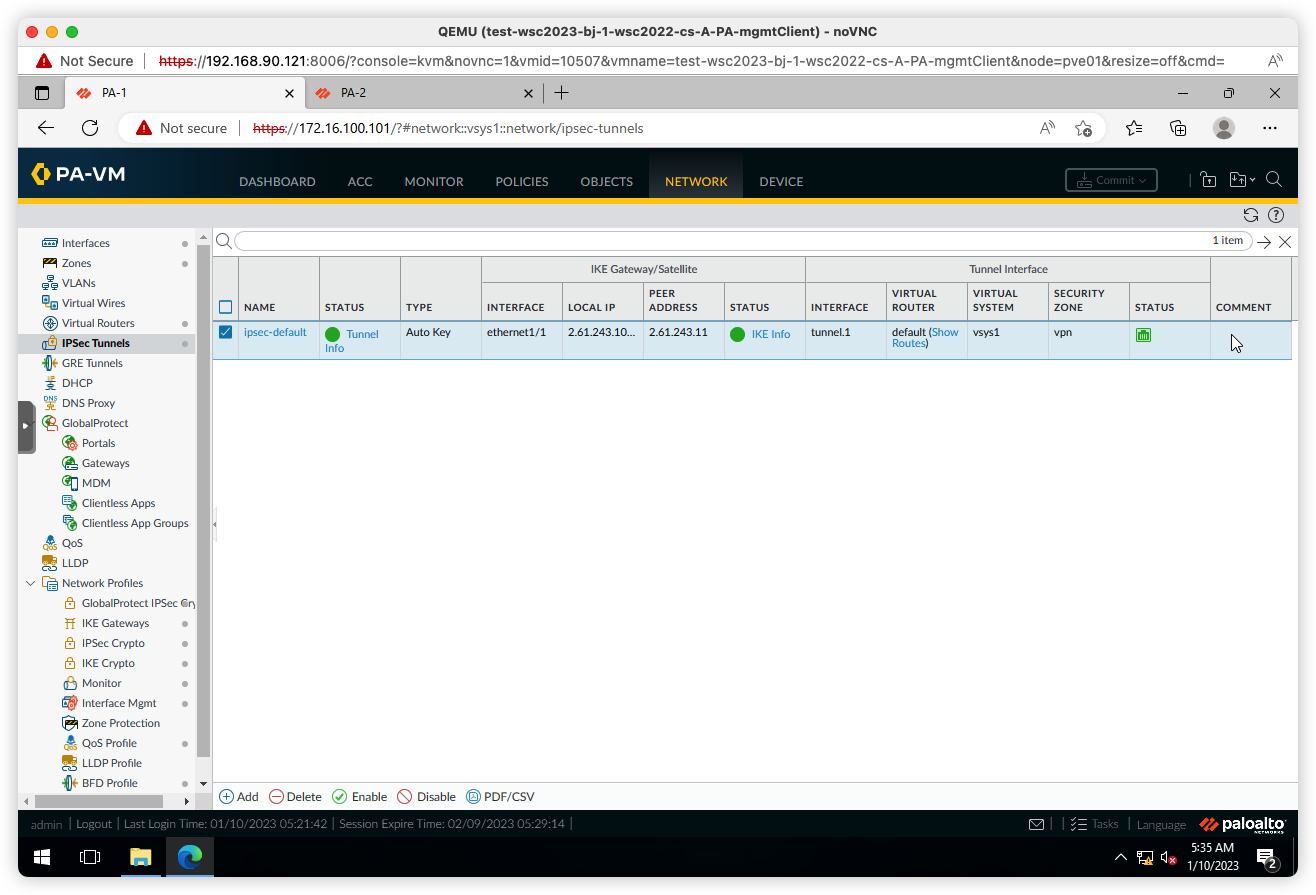Screen dimensions: 1316x895
Task: Open the Tunnel Info link
Action: (352, 341)
